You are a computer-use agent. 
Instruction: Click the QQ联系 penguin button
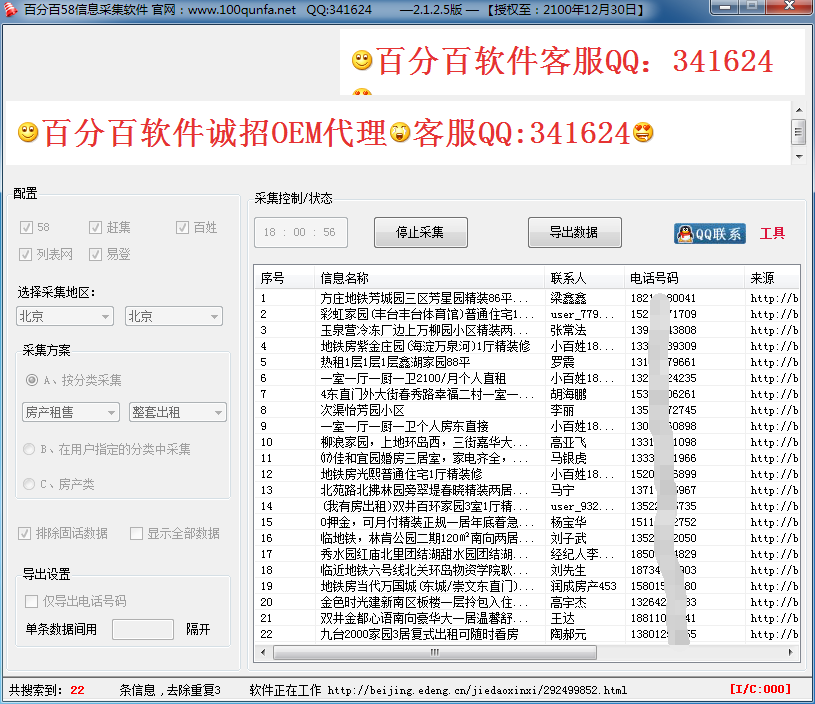[709, 233]
